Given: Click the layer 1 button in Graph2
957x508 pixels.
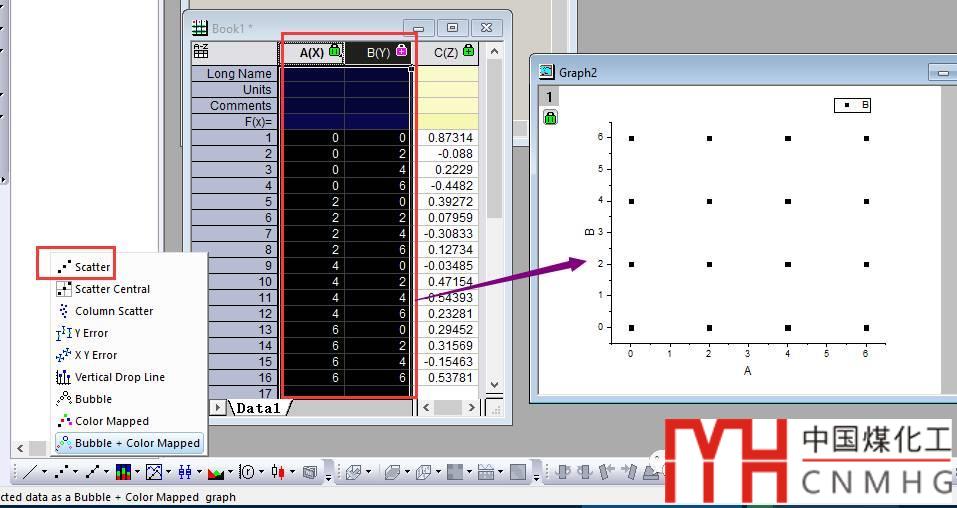Looking at the screenshot, I should click(x=549, y=97).
